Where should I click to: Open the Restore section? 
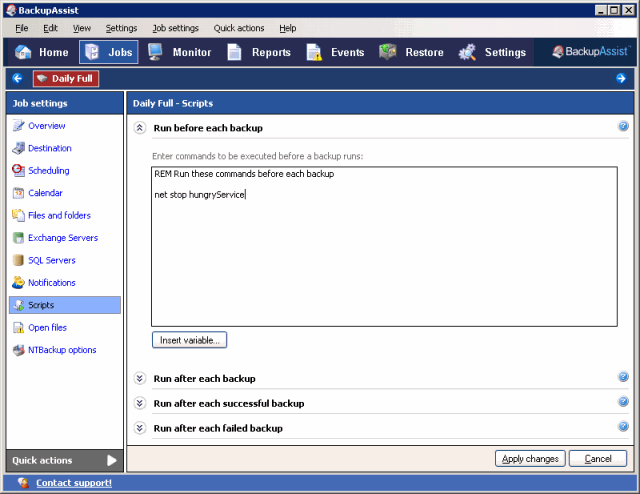click(411, 52)
